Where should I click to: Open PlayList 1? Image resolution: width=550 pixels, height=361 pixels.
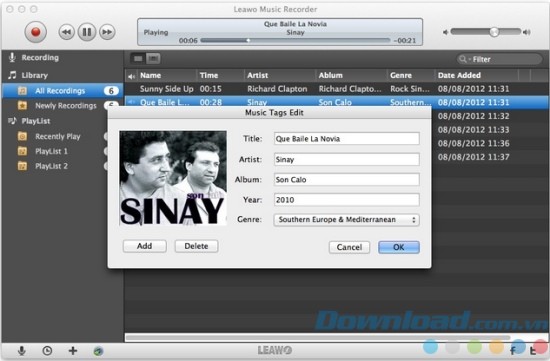[51, 152]
